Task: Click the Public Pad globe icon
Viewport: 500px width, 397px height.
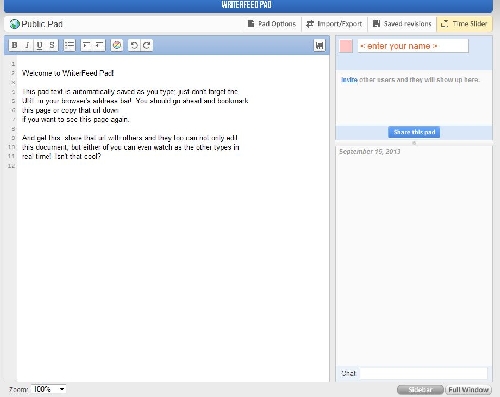Action: coord(14,24)
